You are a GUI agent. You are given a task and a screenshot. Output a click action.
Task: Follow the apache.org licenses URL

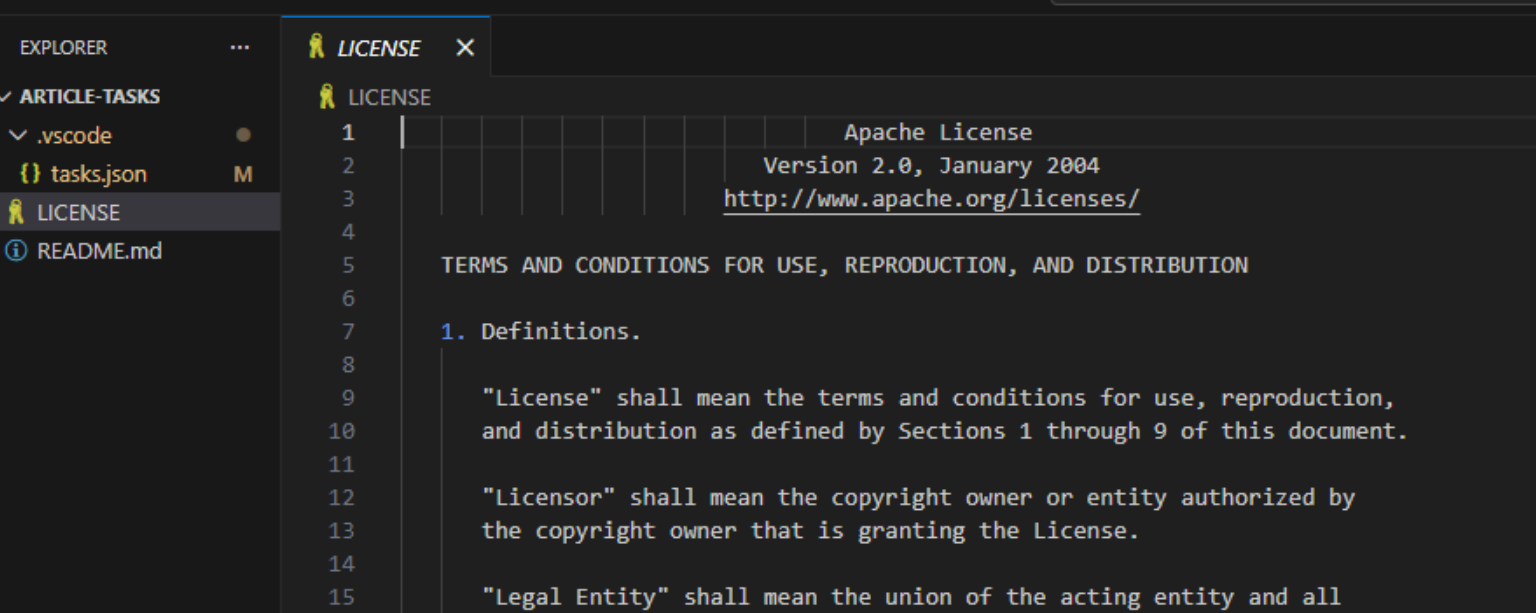(x=931, y=199)
